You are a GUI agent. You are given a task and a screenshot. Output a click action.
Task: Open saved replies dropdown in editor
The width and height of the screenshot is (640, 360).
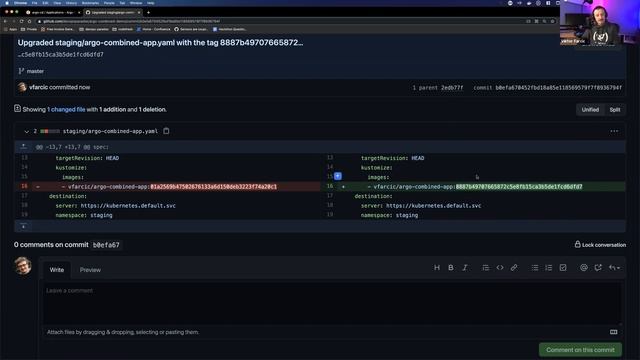coord(614,268)
